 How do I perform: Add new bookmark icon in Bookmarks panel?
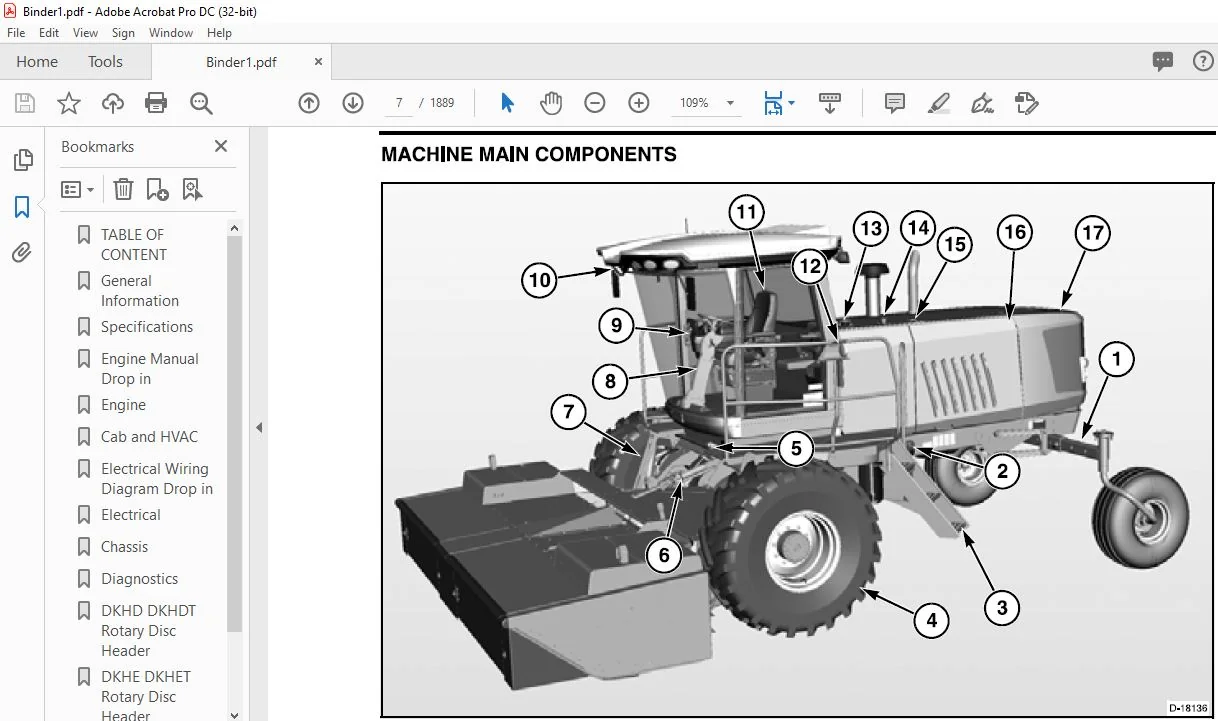coord(157,189)
